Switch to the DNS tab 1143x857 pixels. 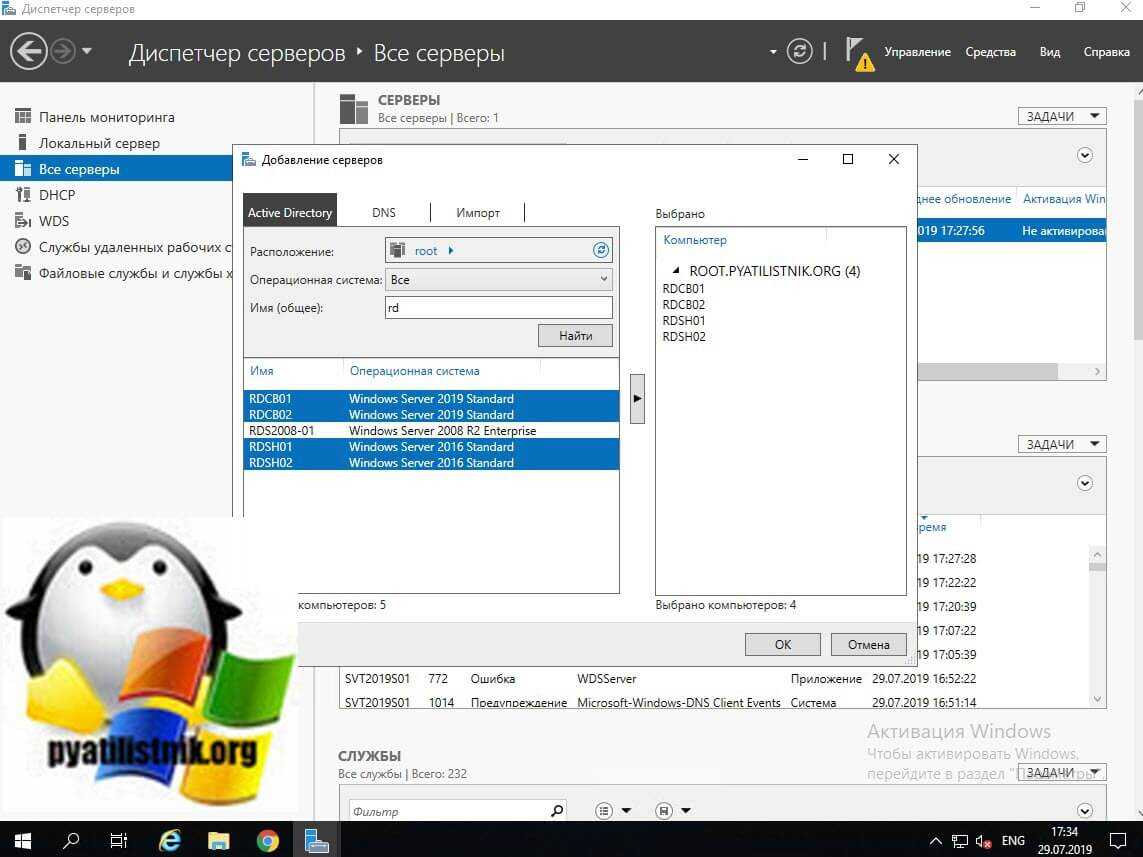coord(384,212)
